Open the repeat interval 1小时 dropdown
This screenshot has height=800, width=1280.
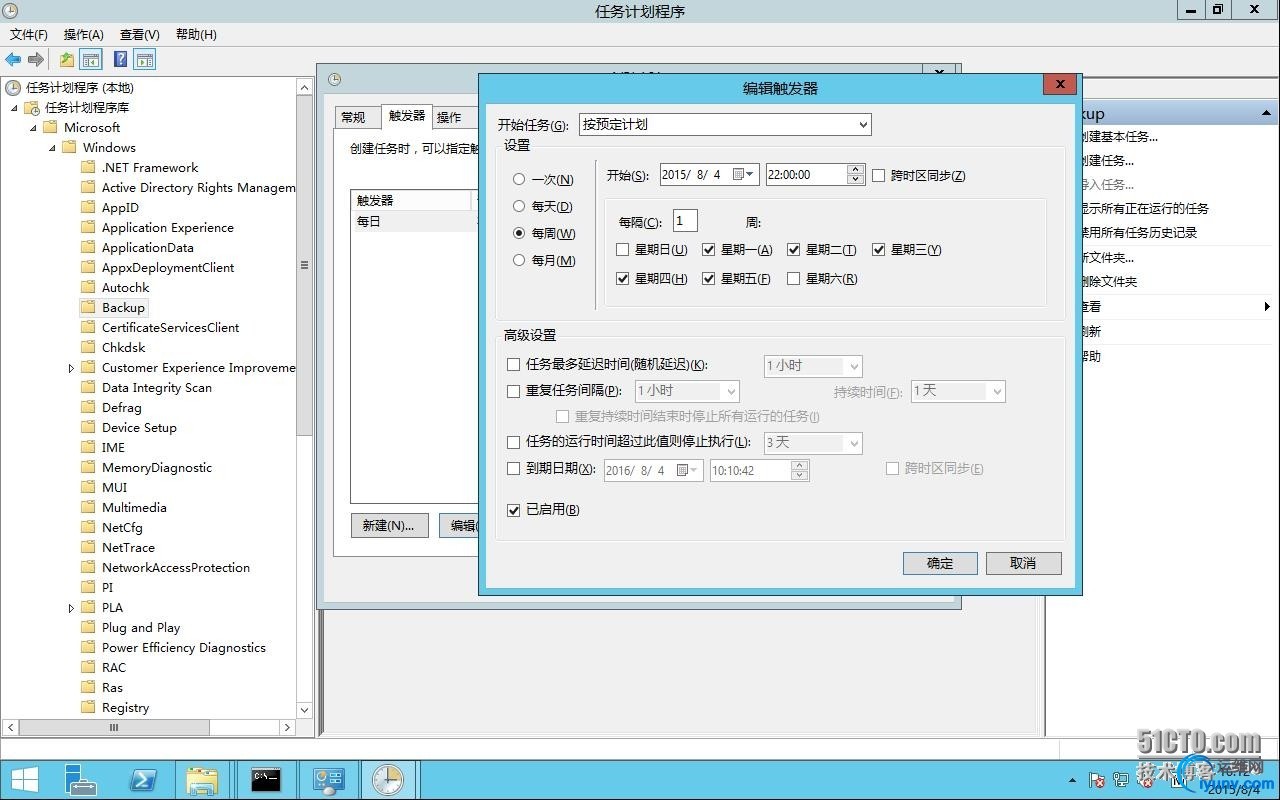(x=687, y=391)
